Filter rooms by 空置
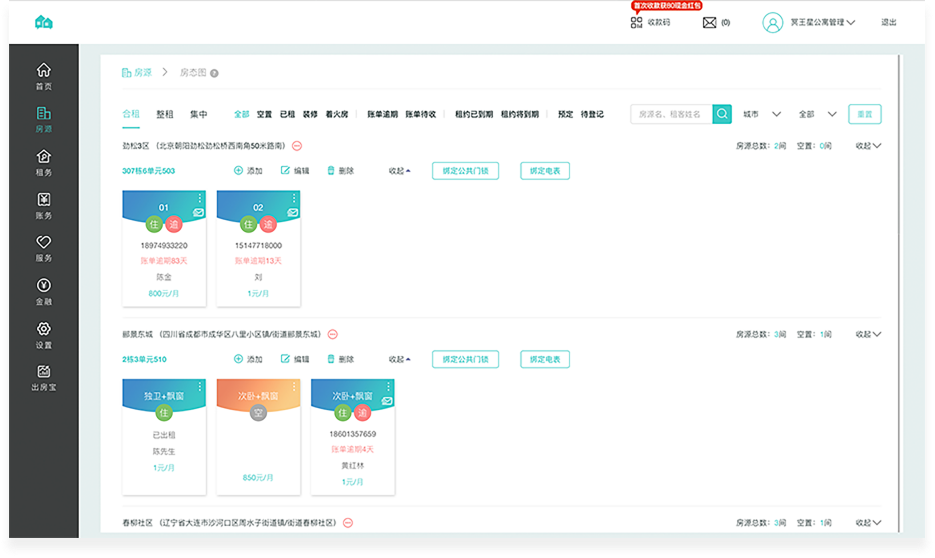This screenshot has width=935, height=558. (x=264, y=114)
